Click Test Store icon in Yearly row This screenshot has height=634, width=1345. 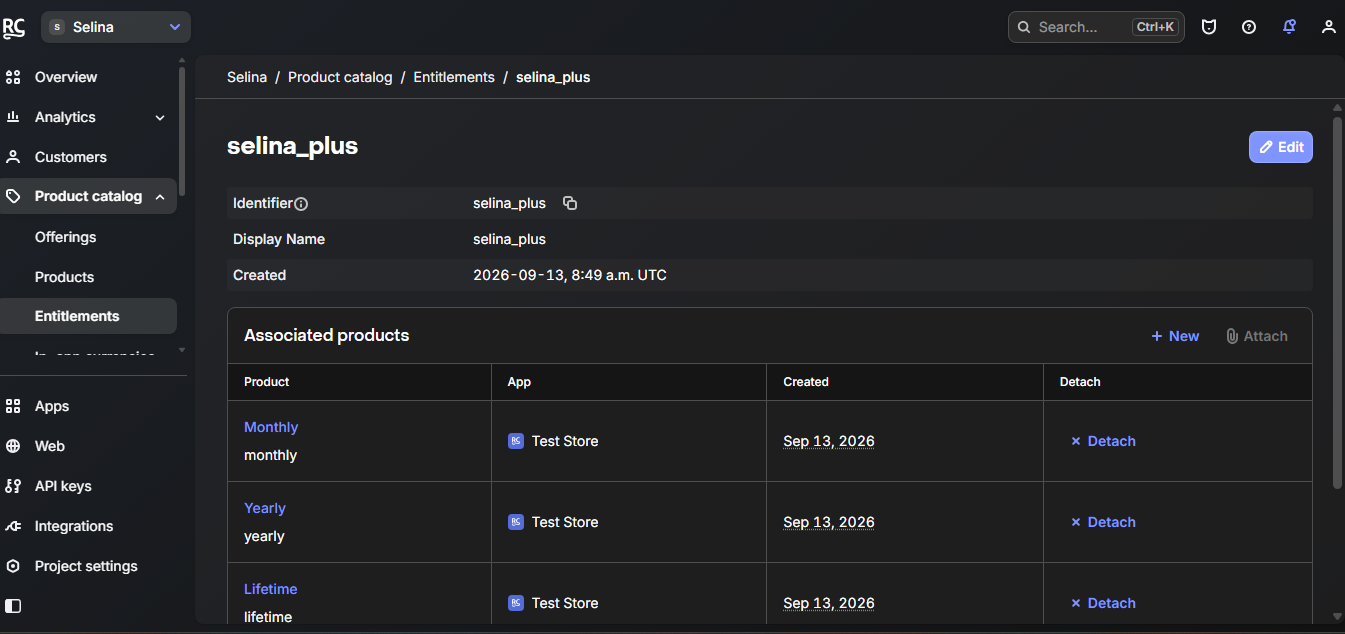point(516,522)
